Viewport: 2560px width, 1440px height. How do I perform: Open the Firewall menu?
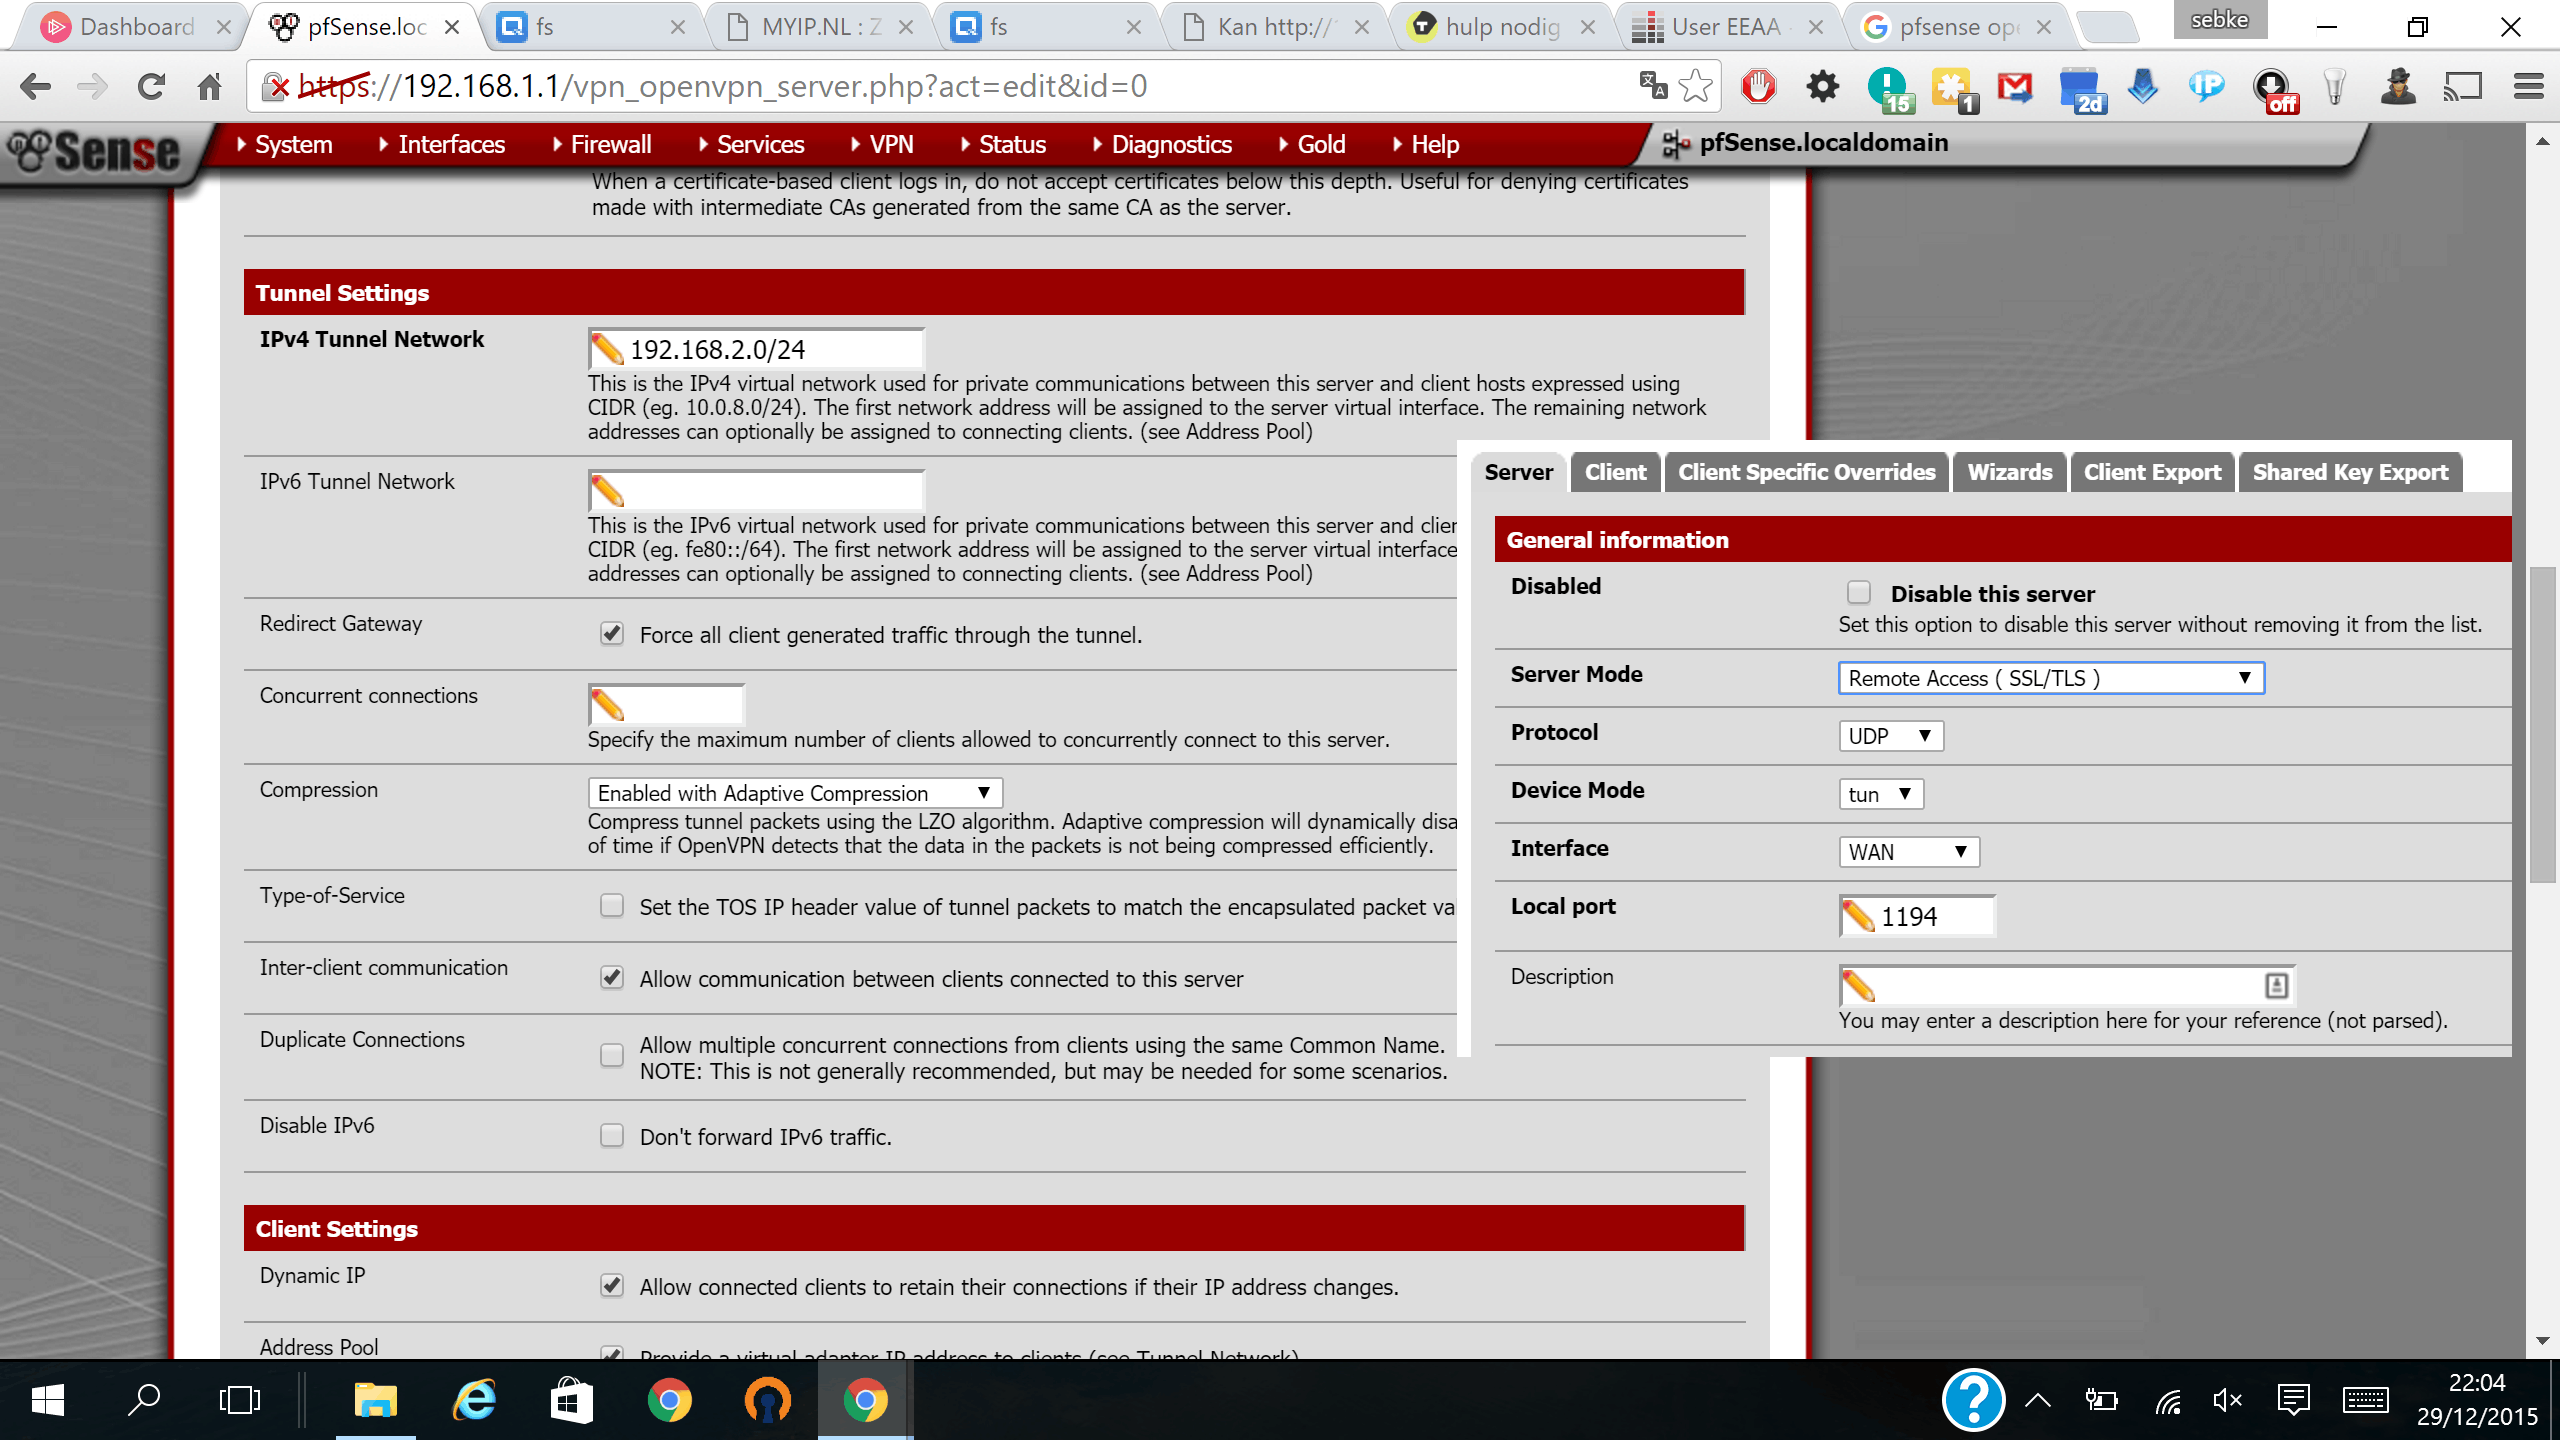click(610, 145)
